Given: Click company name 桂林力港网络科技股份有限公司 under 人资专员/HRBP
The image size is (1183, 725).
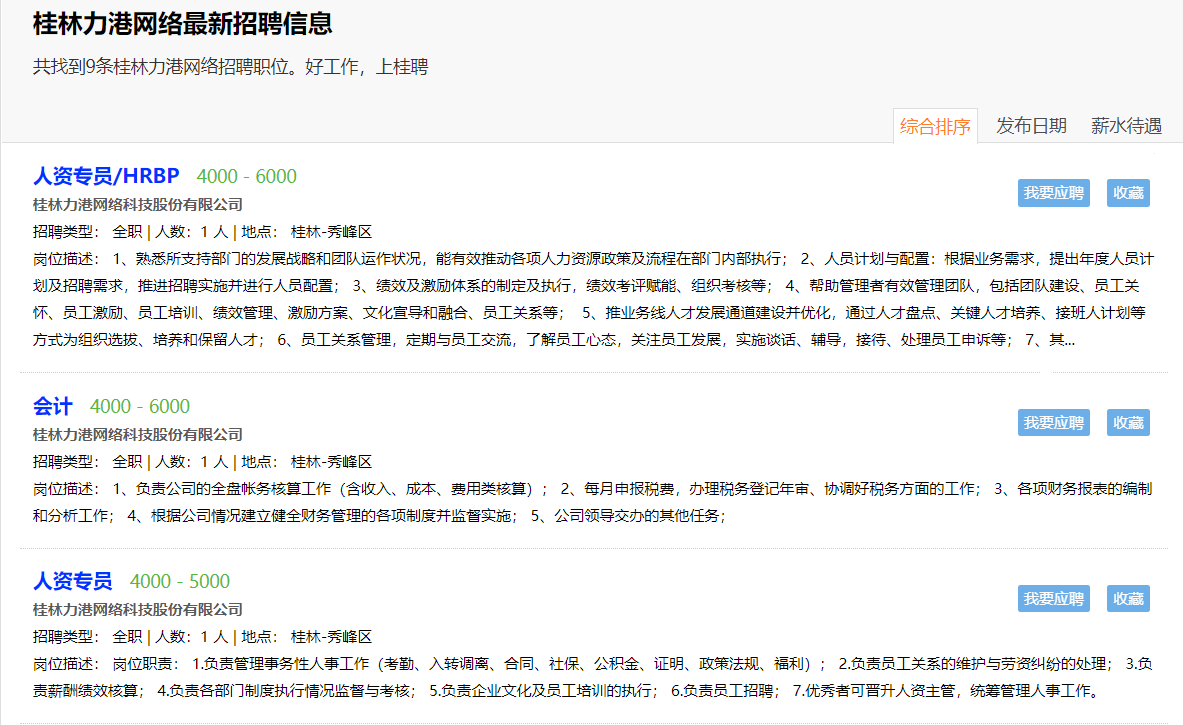Looking at the screenshot, I should (x=138, y=204).
